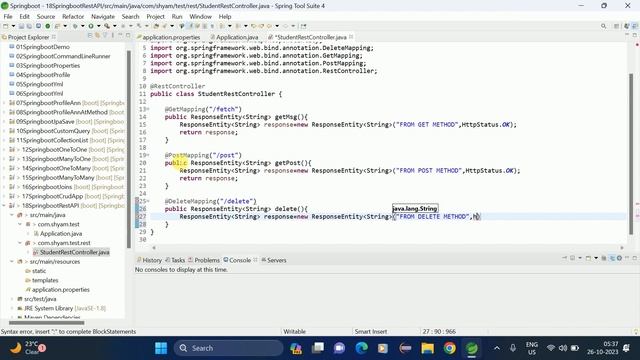Screen dimensions: 640x360
Task: Switch to application.properties editor tab
Action: [x=168, y=37]
